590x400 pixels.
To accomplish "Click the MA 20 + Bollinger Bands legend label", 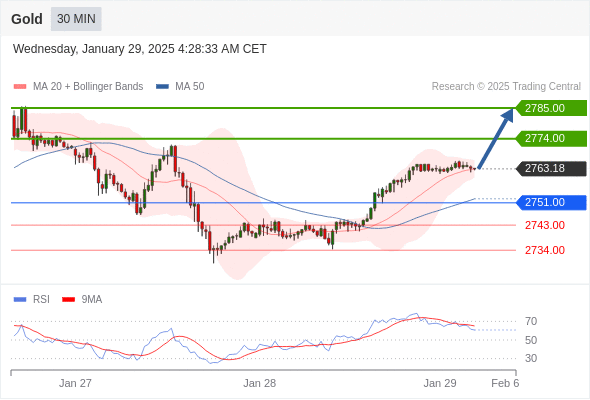I will pyautogui.click(x=88, y=87).
